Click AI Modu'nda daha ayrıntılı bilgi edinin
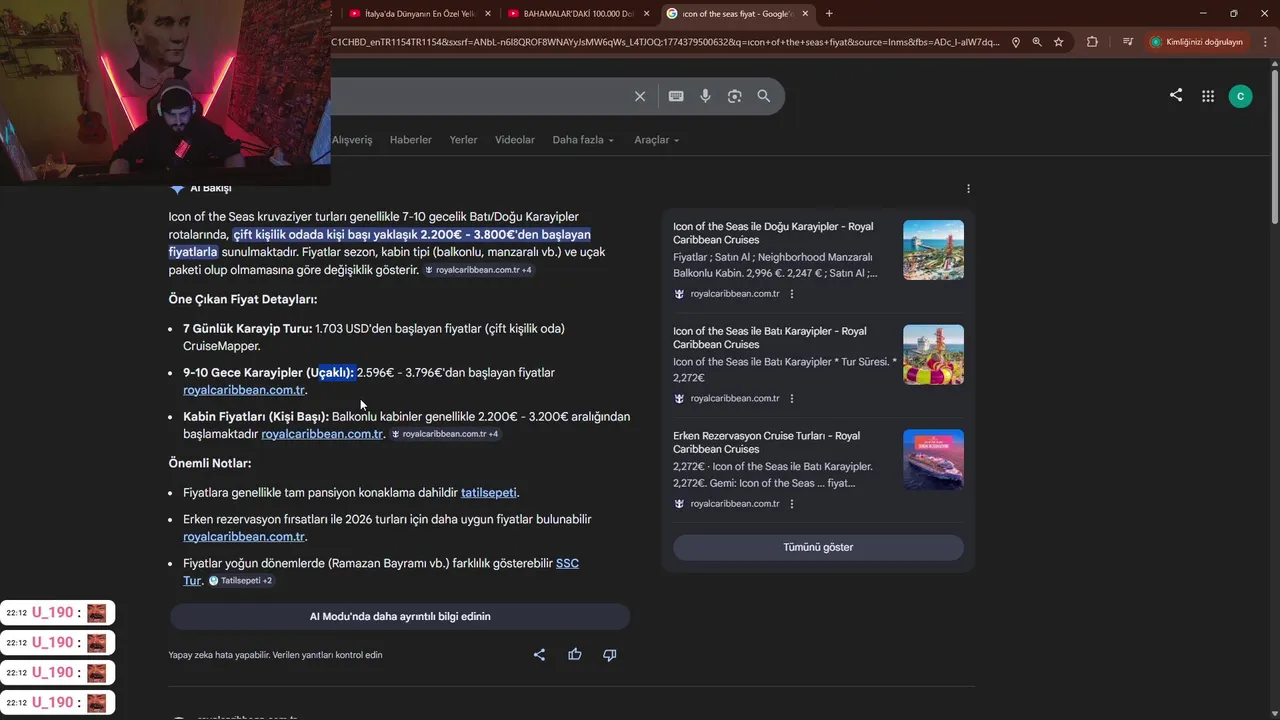The width and height of the screenshot is (1280, 720). point(400,616)
